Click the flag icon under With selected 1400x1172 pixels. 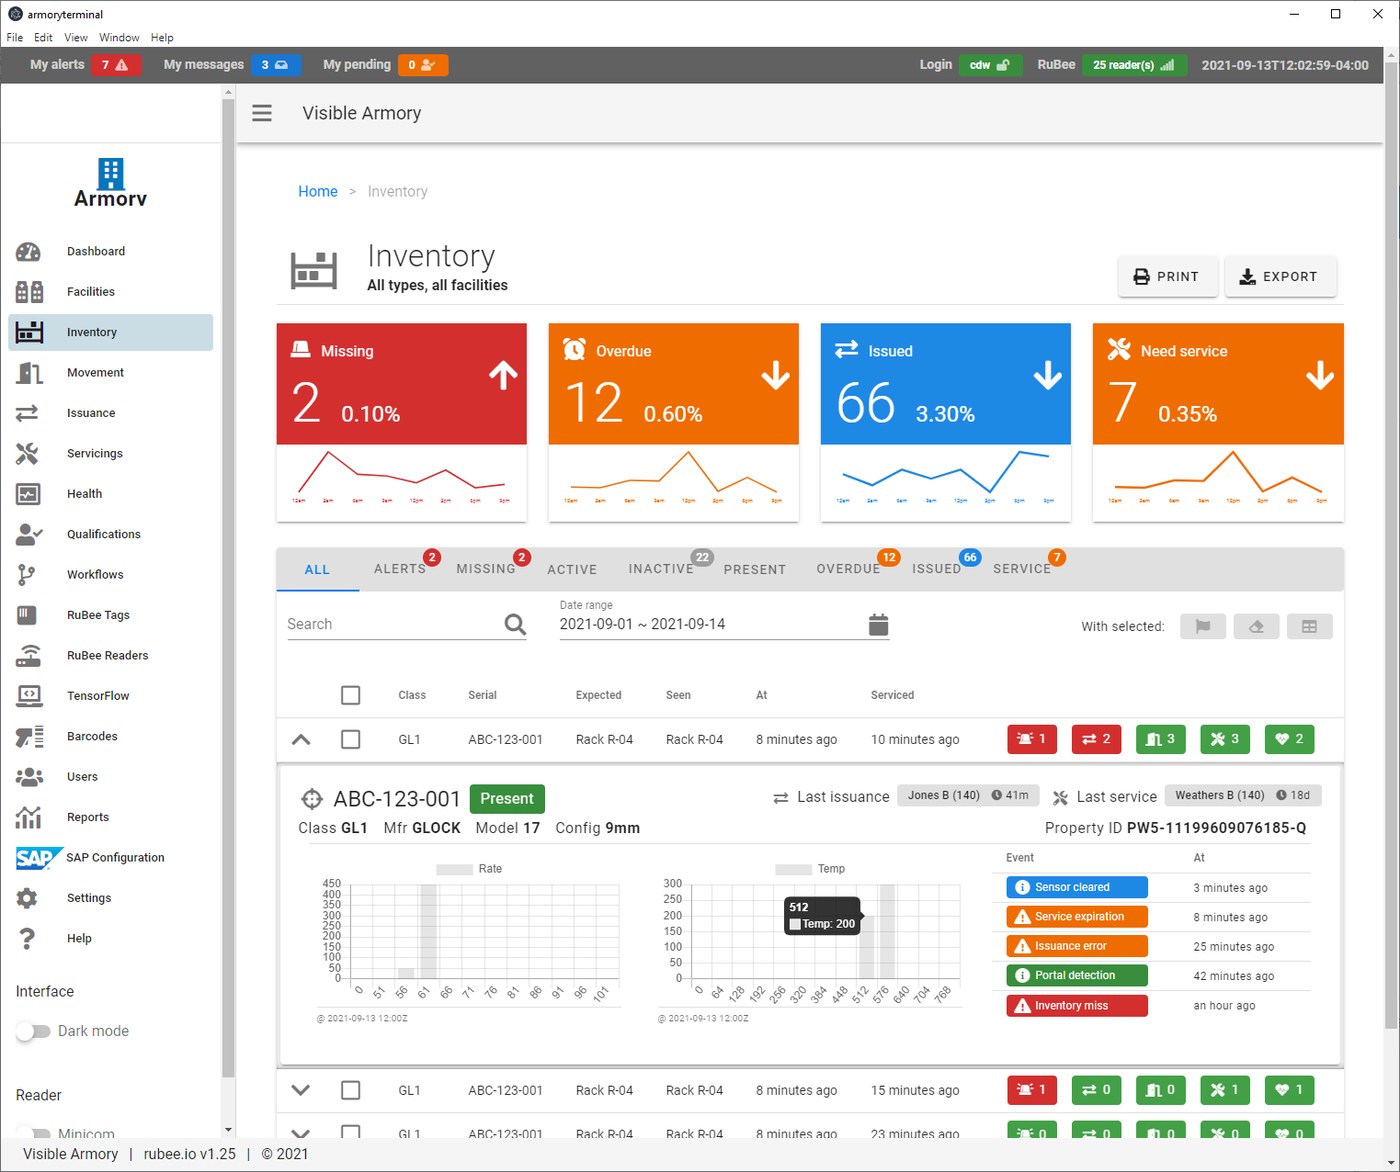pyautogui.click(x=1203, y=626)
